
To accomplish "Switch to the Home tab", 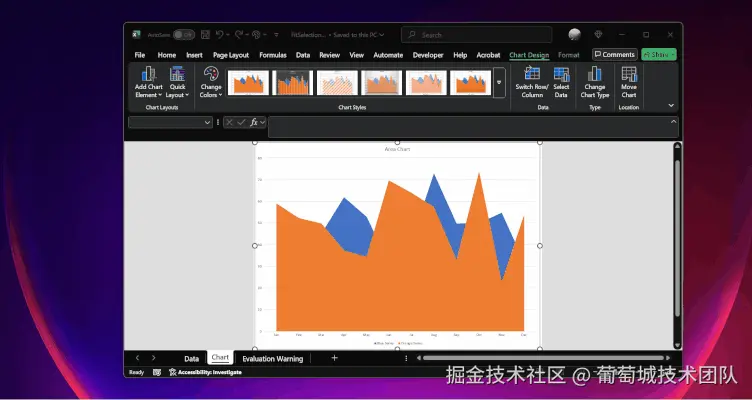I will 167,55.
